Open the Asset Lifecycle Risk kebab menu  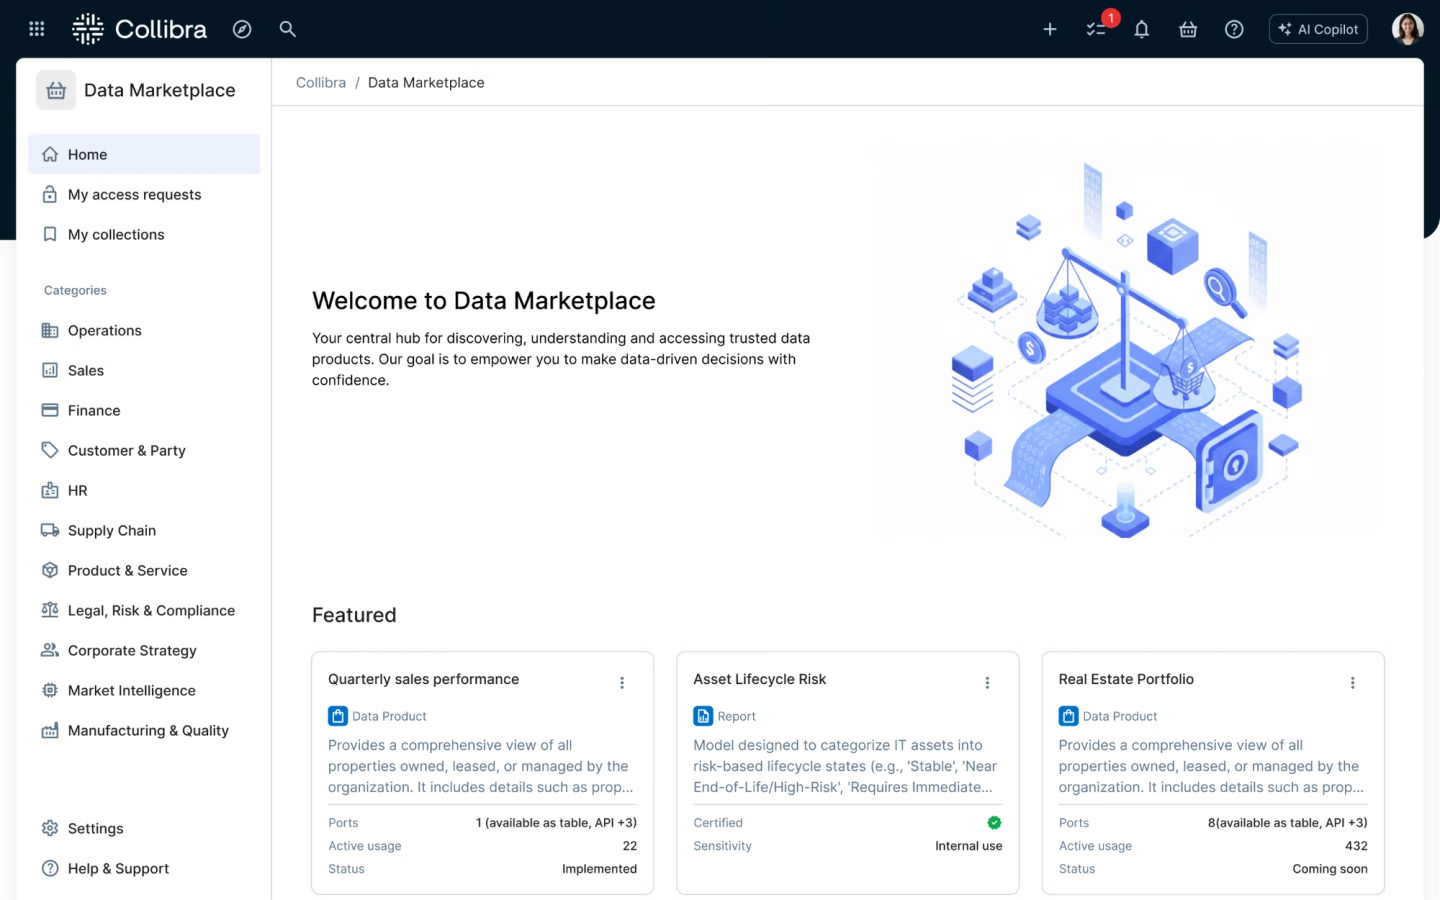(x=987, y=682)
